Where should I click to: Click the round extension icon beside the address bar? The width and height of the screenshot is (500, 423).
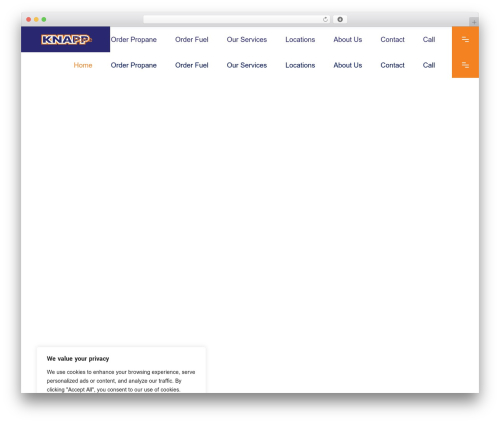(340, 19)
